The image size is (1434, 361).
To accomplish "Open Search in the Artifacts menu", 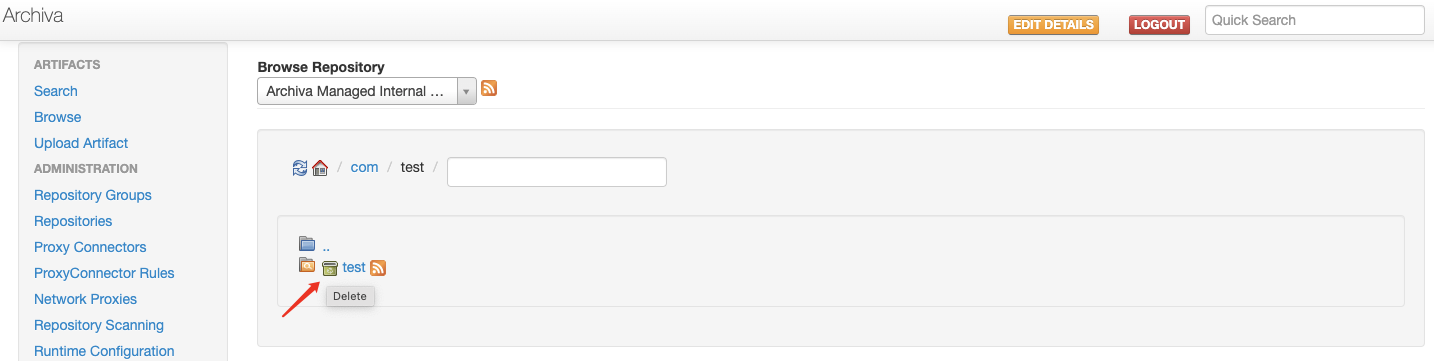I will (56, 91).
